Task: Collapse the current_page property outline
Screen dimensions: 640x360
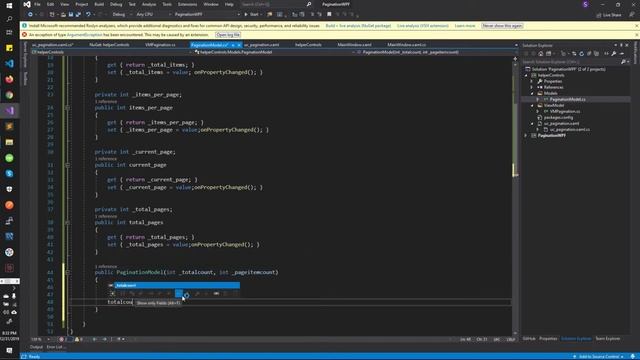Action: coord(67,165)
